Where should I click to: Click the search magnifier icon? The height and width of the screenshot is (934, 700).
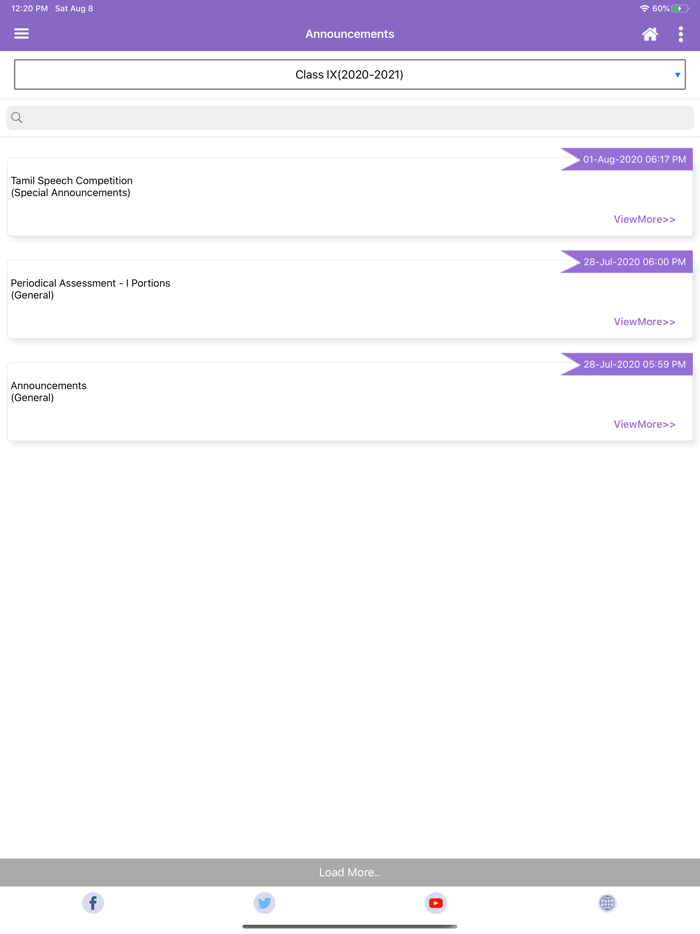coord(16,117)
